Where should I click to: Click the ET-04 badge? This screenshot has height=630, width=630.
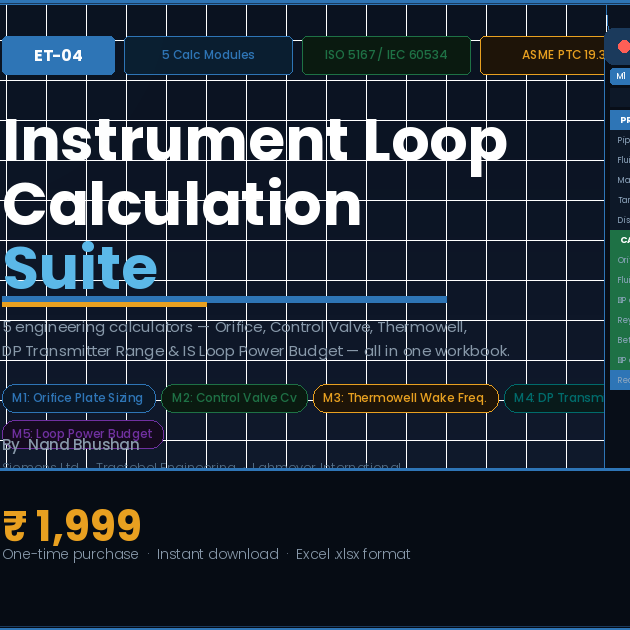click(x=58, y=55)
